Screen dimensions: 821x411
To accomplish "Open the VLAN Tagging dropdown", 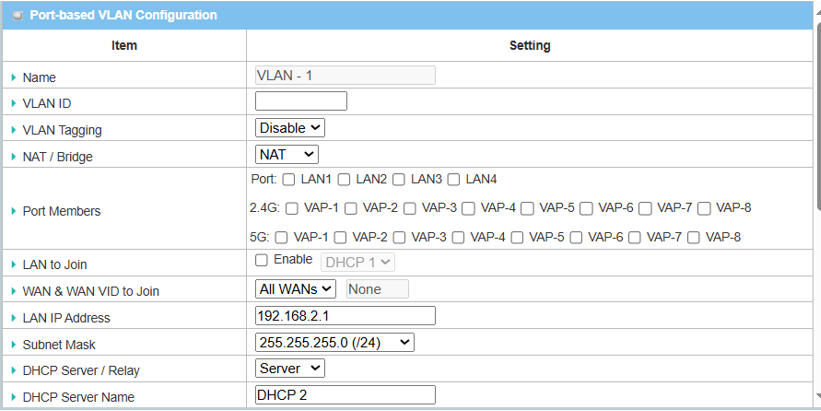I will [290, 128].
